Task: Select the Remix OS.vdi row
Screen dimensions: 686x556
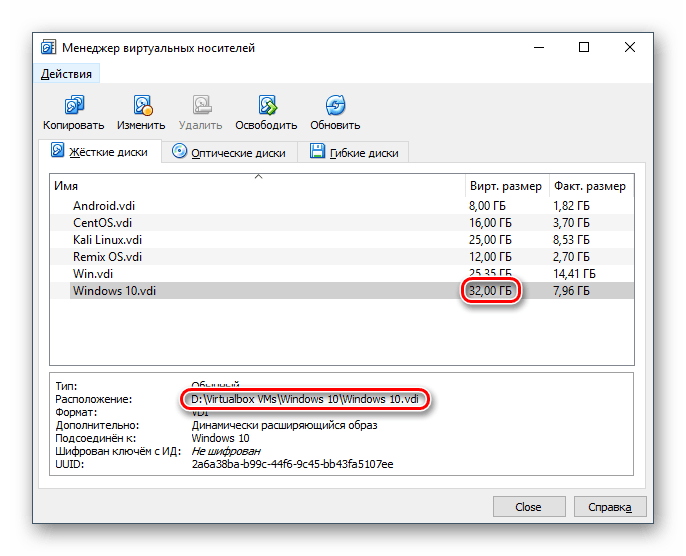Action: [x=342, y=257]
